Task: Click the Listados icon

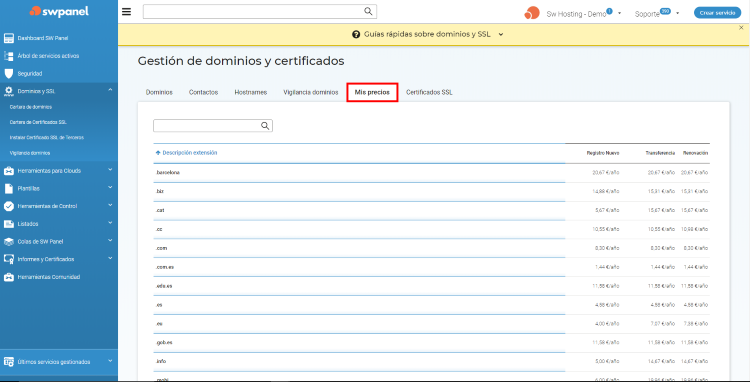Action: pos(9,224)
